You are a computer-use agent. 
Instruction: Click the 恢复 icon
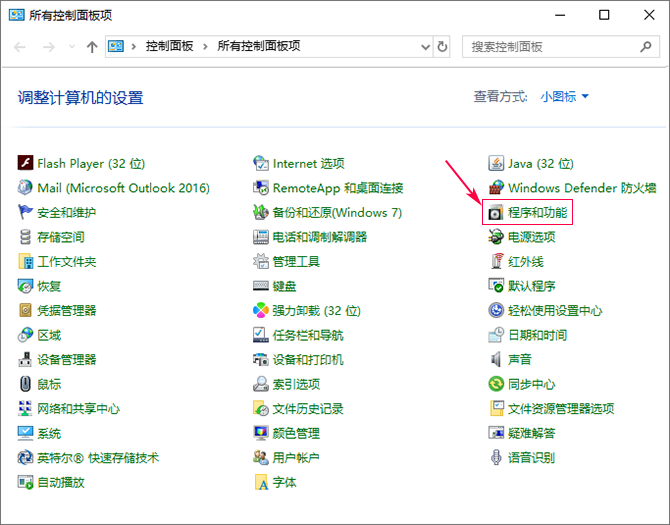pos(25,286)
